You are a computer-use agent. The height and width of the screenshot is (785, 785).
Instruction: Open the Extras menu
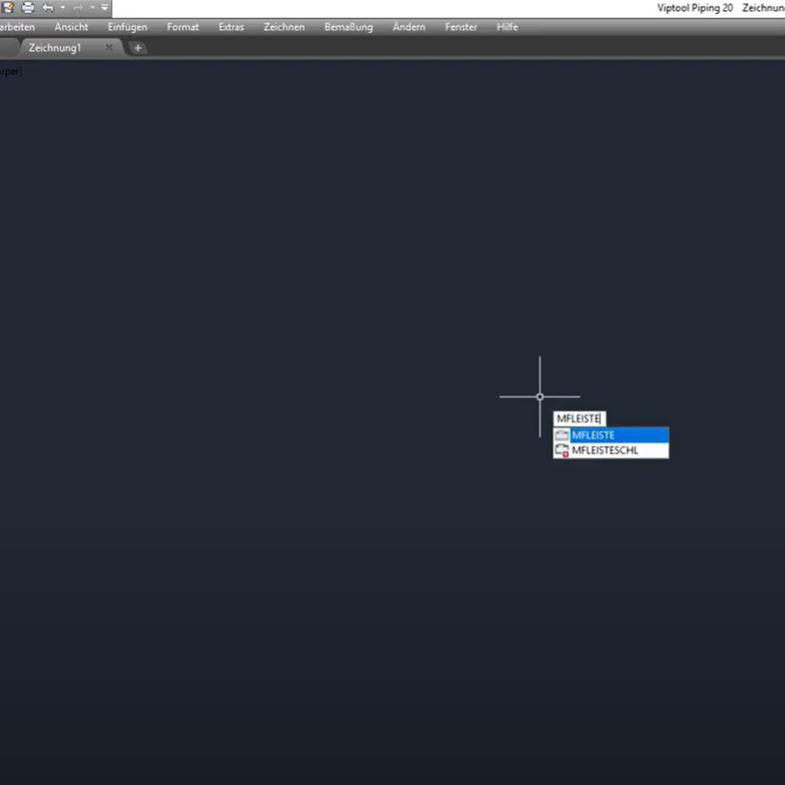tap(231, 27)
